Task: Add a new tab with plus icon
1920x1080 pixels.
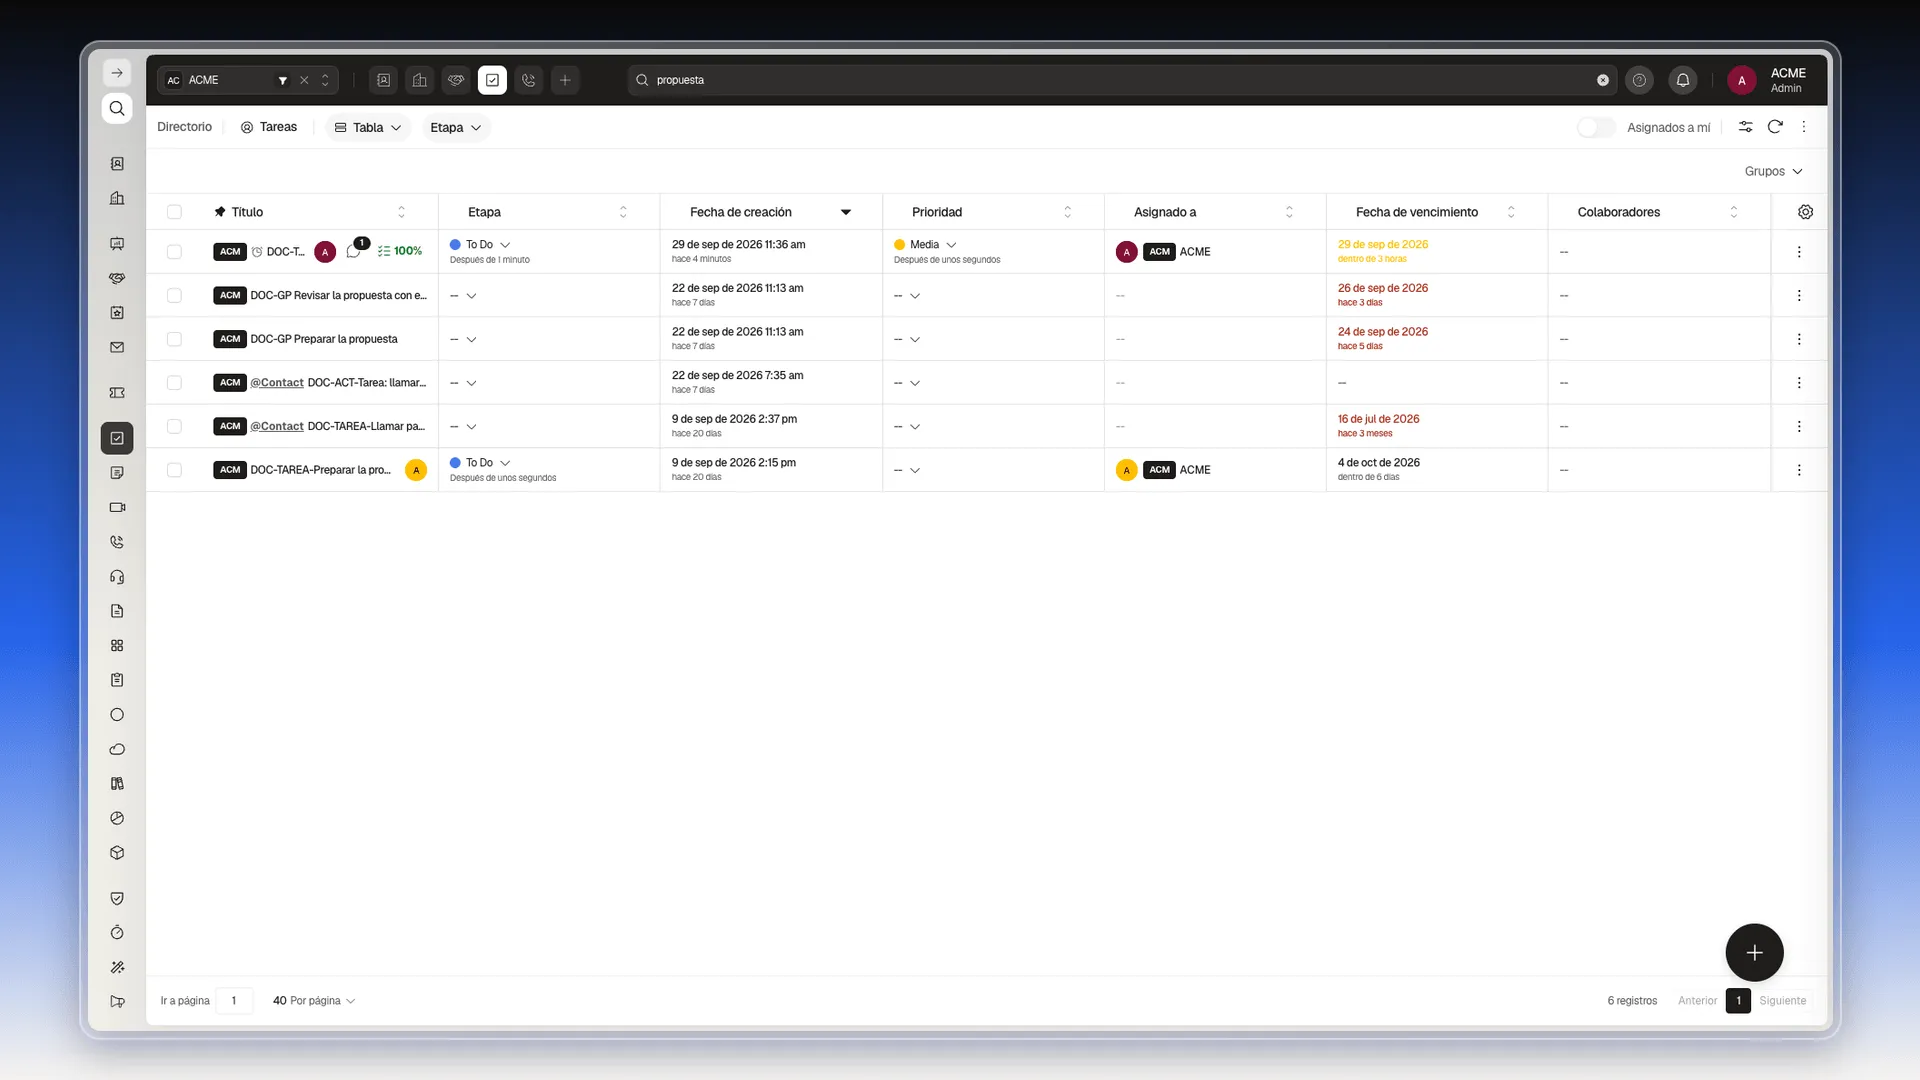Action: tap(565, 80)
